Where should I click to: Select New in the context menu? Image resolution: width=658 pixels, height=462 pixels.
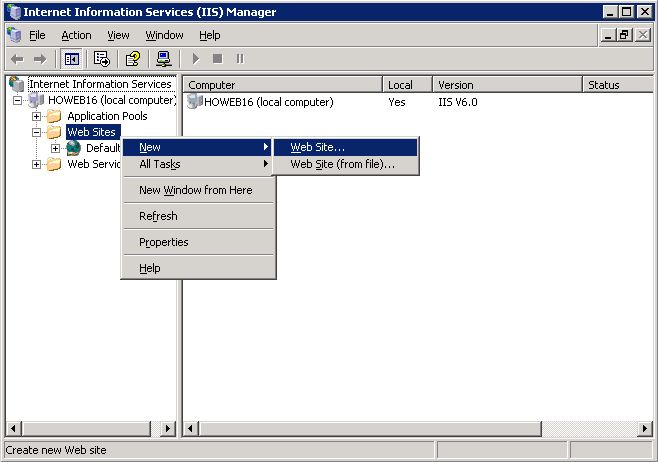click(x=198, y=147)
